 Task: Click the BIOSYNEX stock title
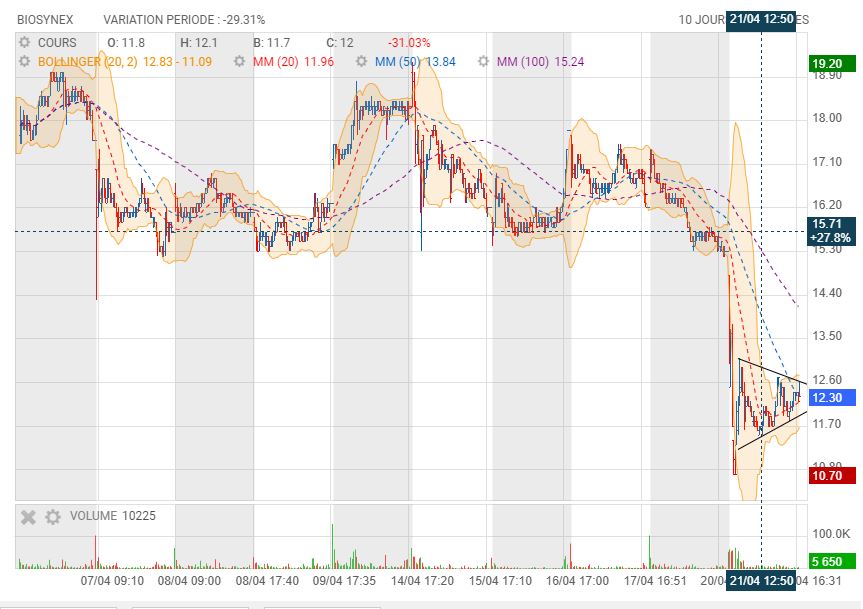point(45,20)
